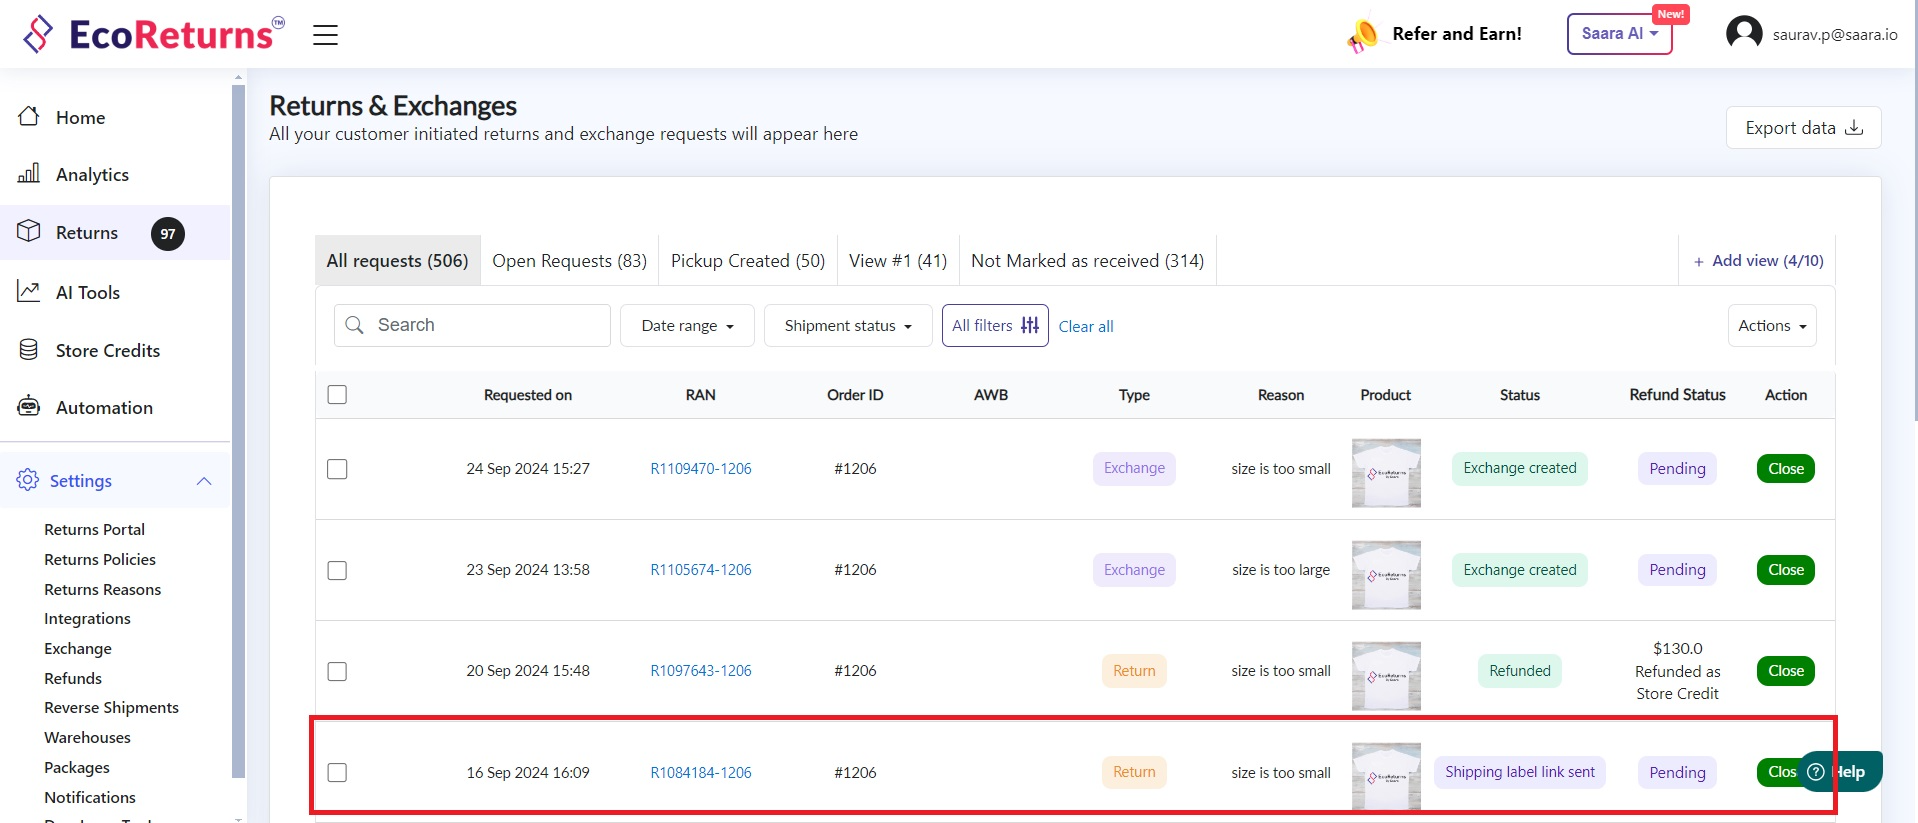Viewport: 1918px width, 823px height.
Task: Expand the Date range dropdown
Action: (x=687, y=326)
